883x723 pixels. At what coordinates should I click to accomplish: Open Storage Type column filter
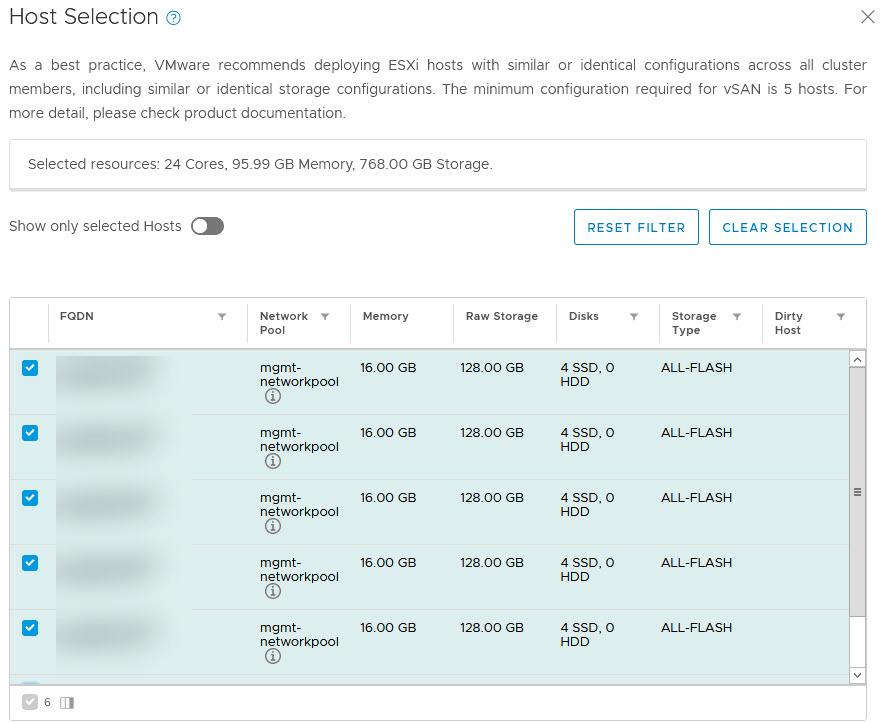pos(737,317)
